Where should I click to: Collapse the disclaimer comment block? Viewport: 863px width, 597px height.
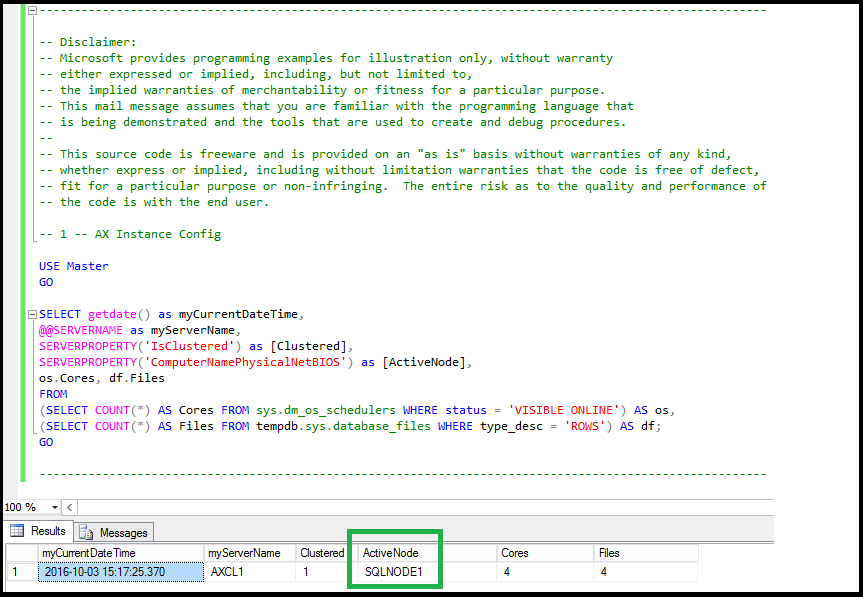click(33, 11)
